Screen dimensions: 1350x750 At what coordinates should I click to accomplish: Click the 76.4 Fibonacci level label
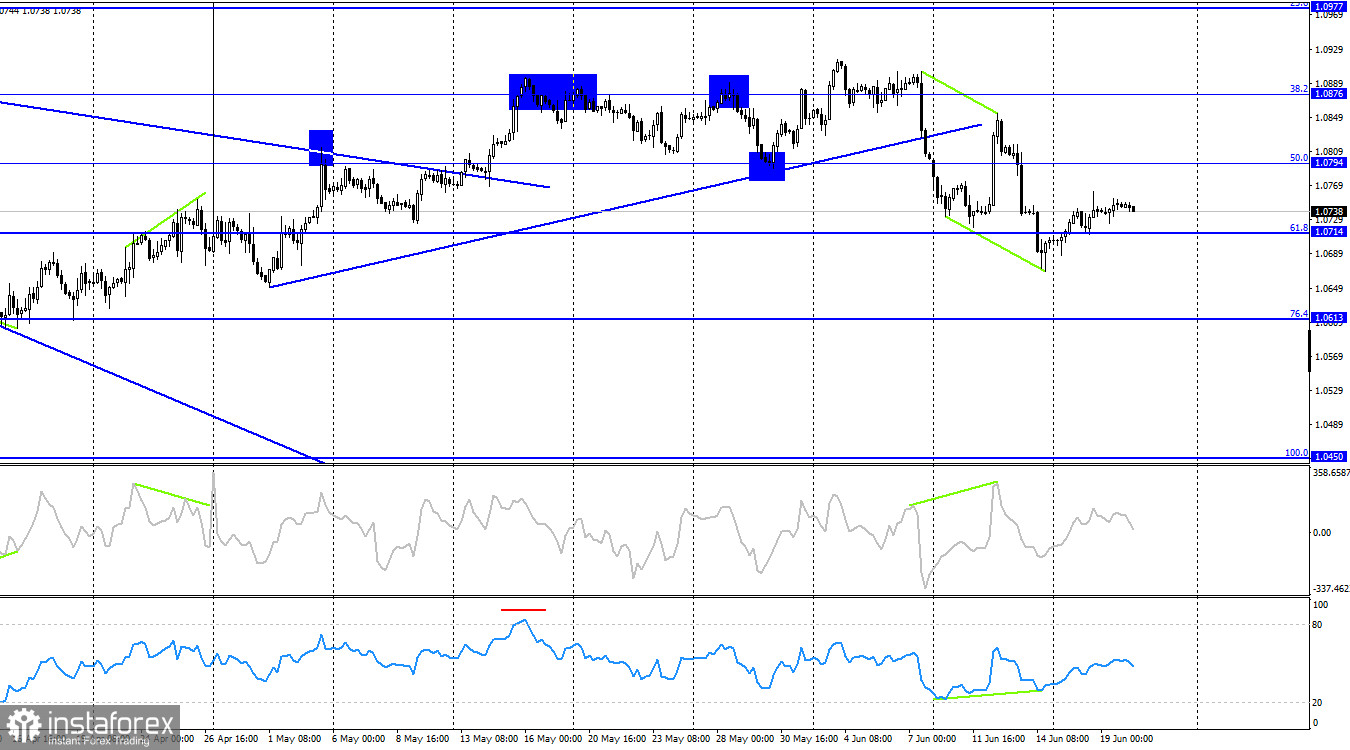tap(1298, 313)
